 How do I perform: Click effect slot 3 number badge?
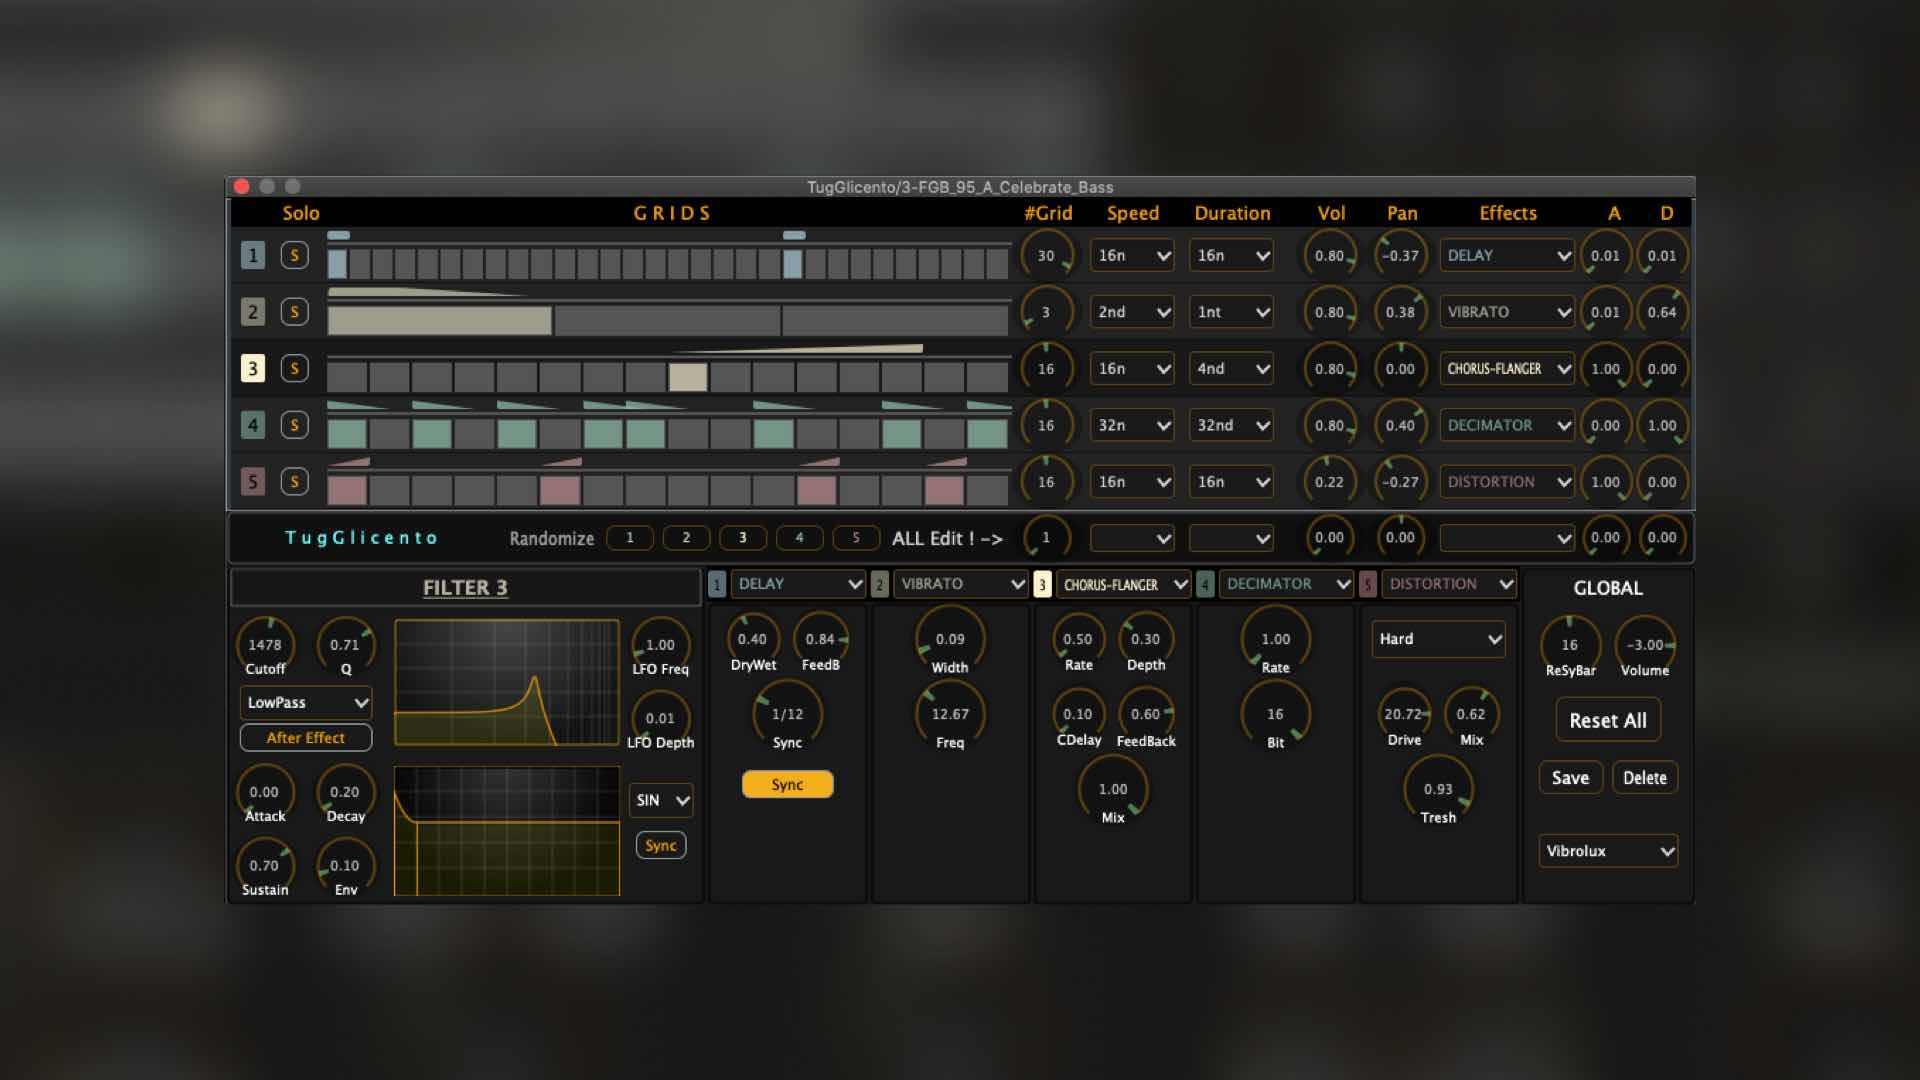[x=1042, y=585]
